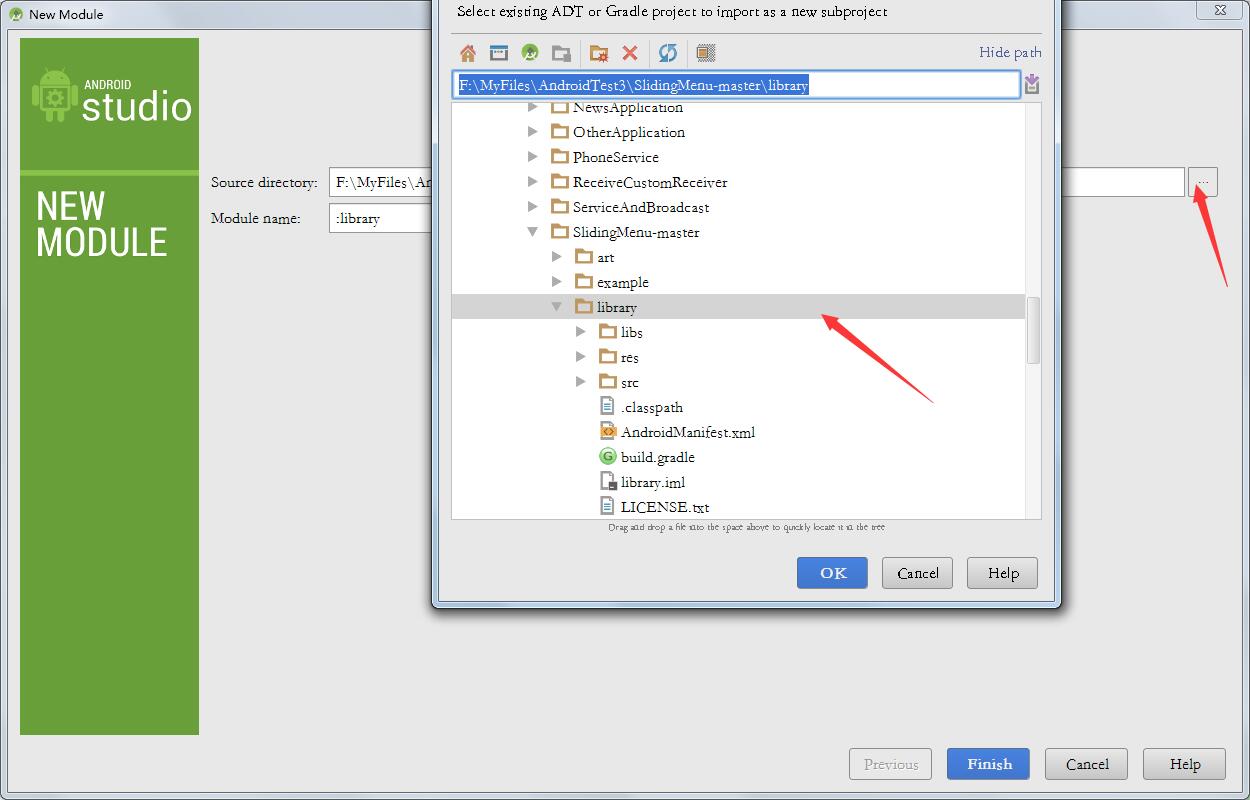1250x800 pixels.
Task: Select the SlidingMenu-master folder name
Action: pyautogui.click(x=636, y=232)
